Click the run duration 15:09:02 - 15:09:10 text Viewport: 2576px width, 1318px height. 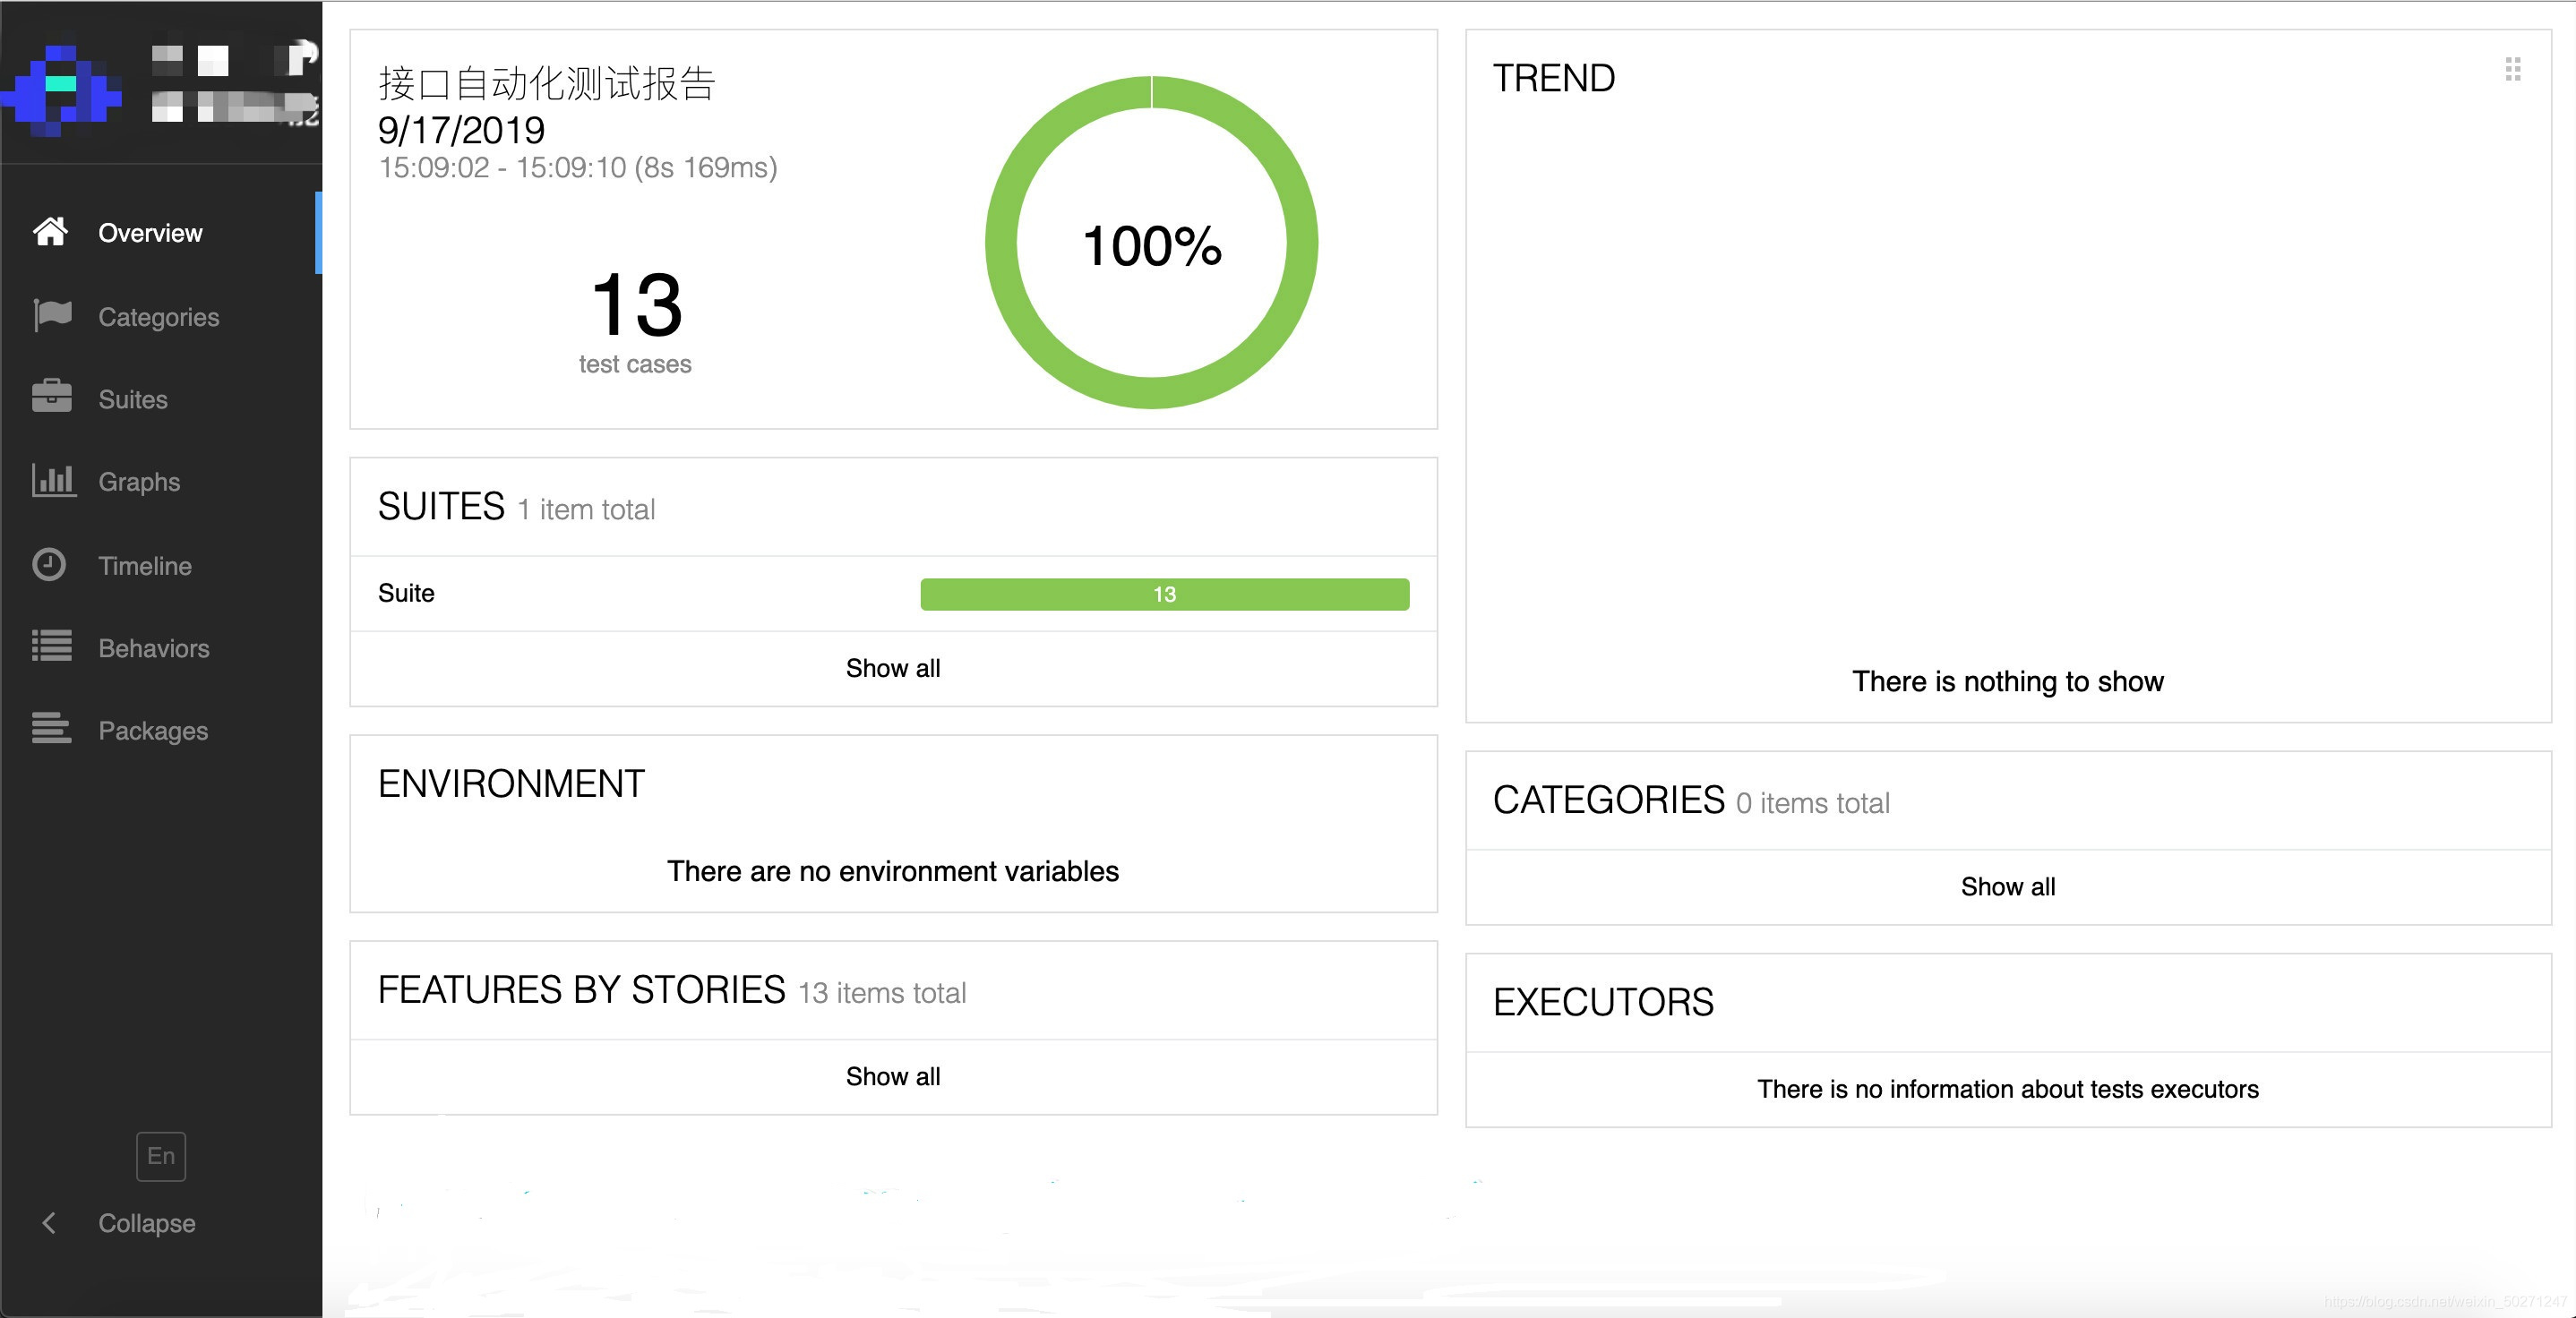click(x=578, y=167)
